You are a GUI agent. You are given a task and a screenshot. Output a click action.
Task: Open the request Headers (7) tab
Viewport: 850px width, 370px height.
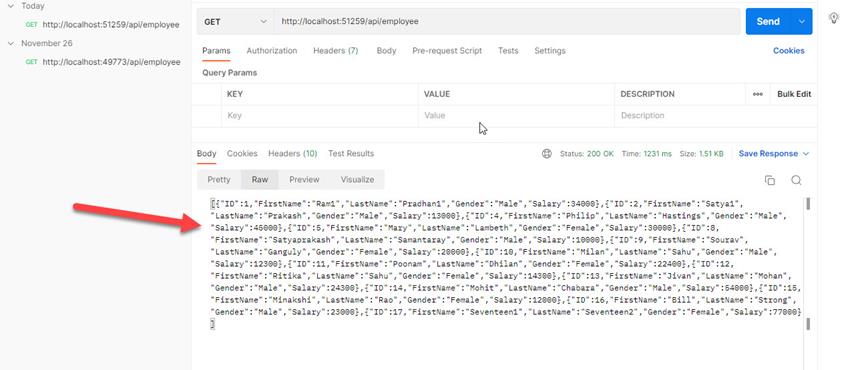pyautogui.click(x=336, y=50)
